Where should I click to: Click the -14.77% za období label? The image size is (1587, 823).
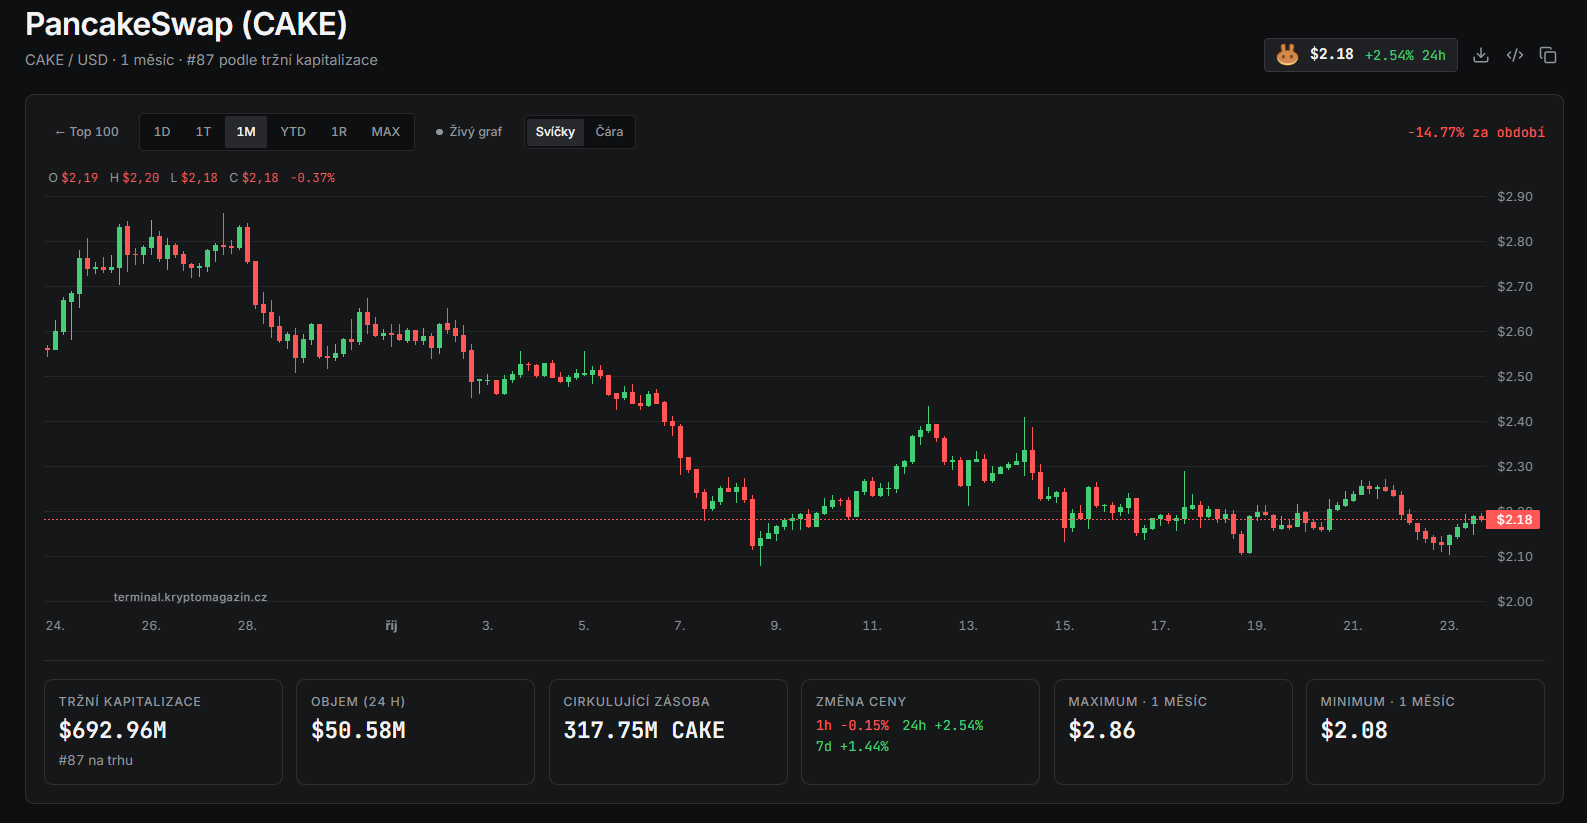coord(1476,133)
